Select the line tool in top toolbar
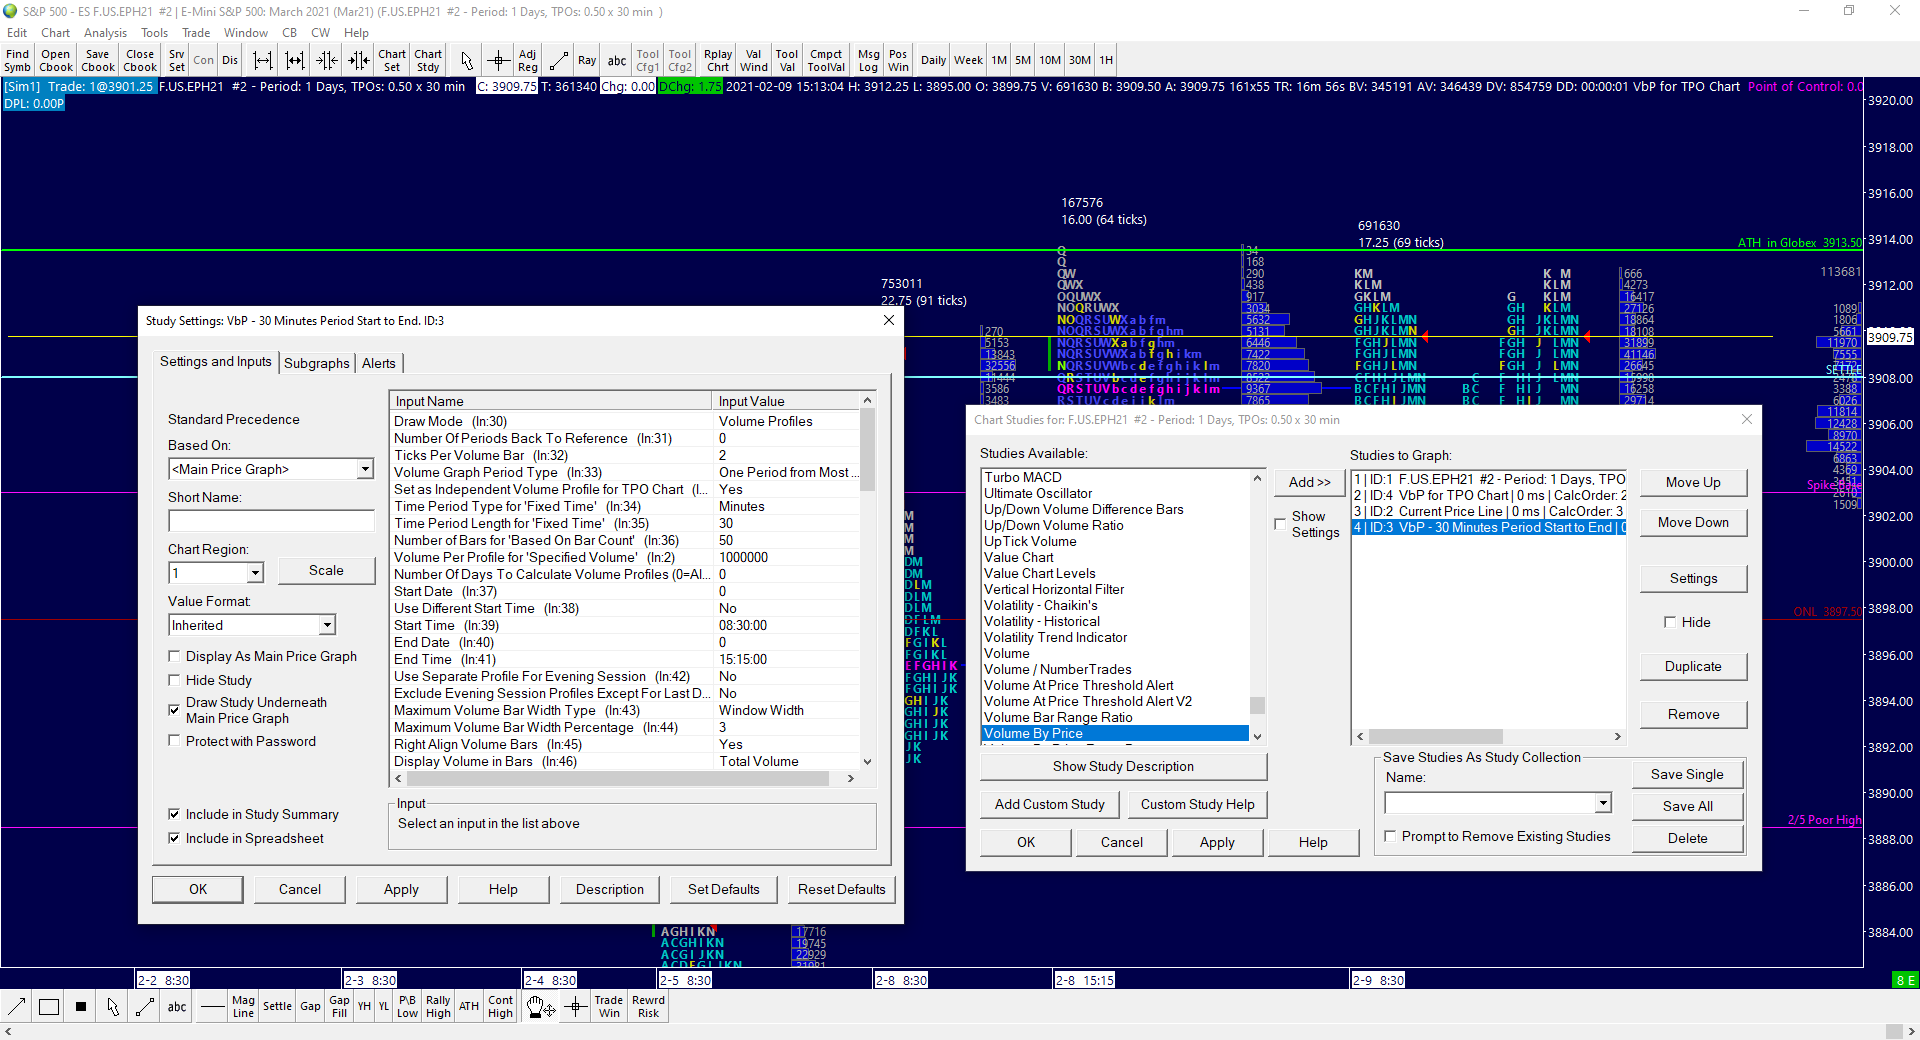The image size is (1920, 1040). (x=559, y=61)
